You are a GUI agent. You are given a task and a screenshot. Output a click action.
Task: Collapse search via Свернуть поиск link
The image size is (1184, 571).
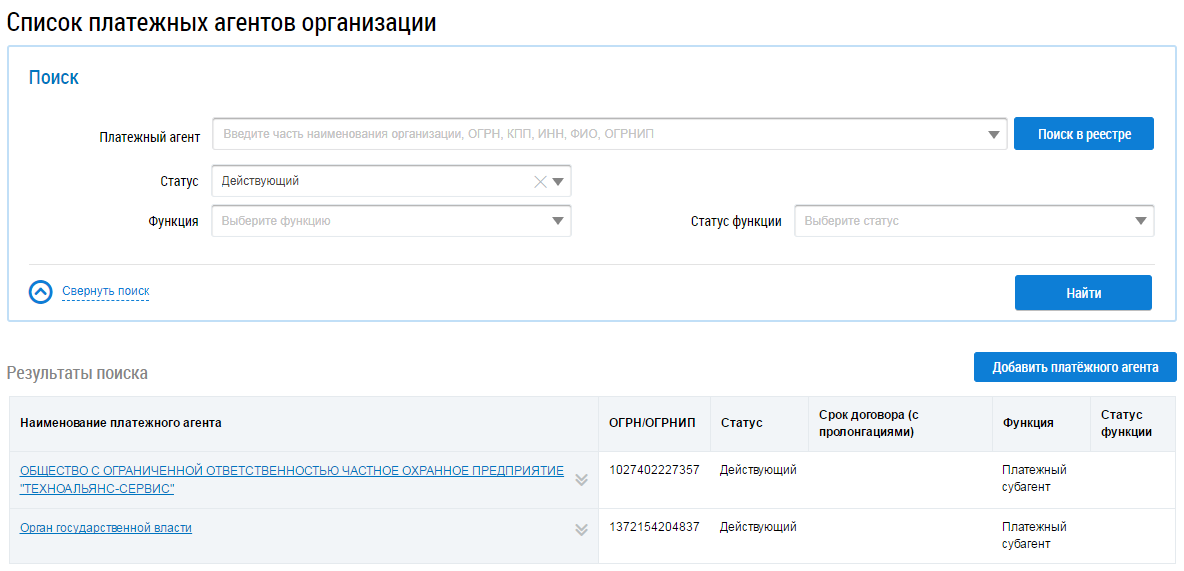tap(105, 292)
